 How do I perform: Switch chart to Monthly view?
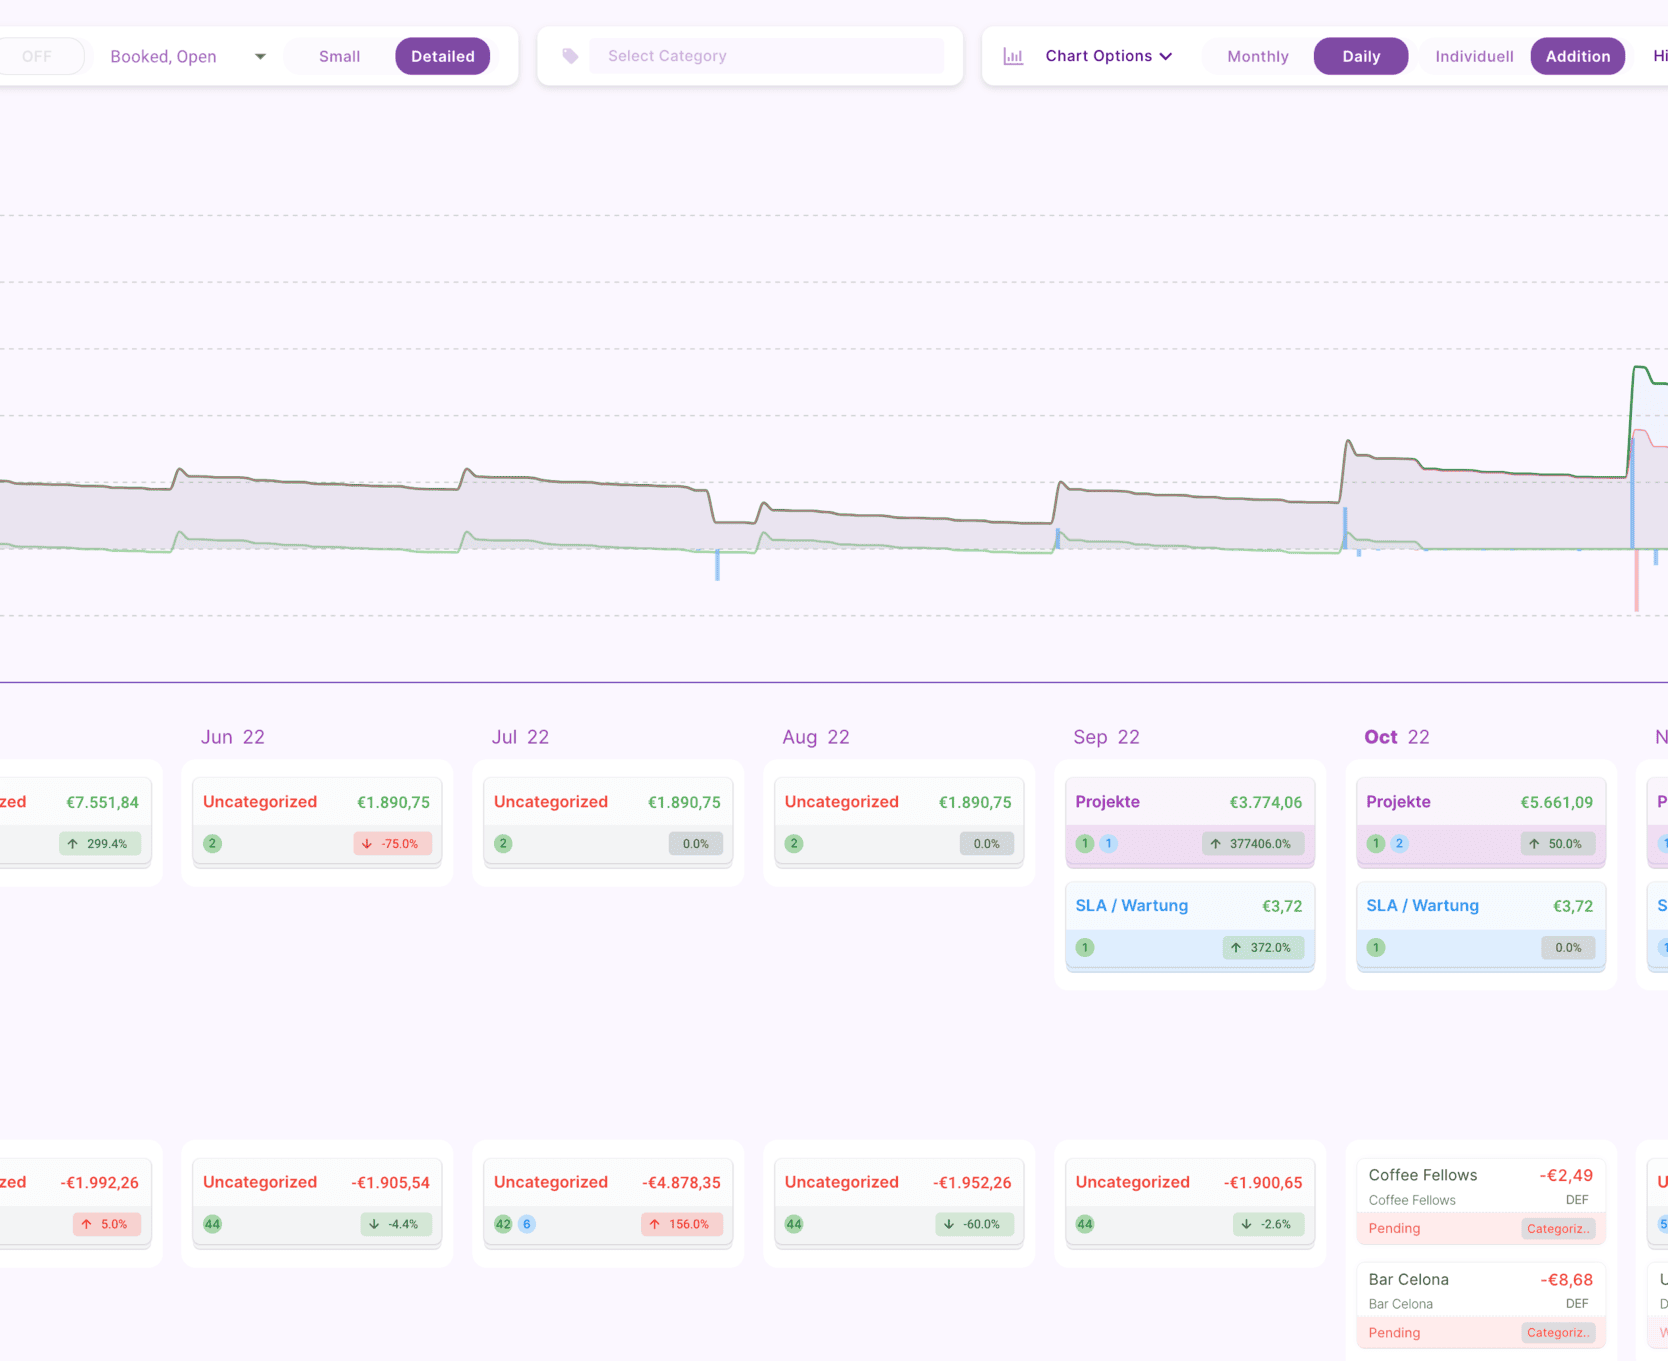coord(1257,56)
